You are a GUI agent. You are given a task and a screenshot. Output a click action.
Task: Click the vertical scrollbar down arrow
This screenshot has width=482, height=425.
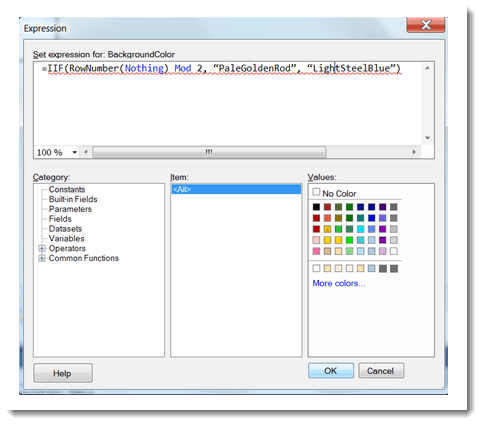427,138
